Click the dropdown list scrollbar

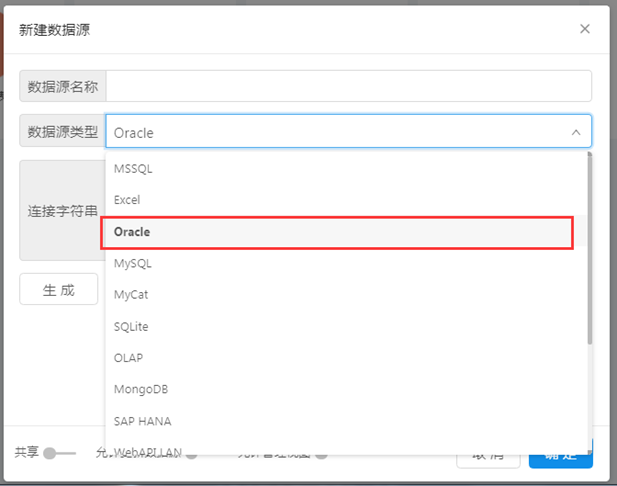589,249
